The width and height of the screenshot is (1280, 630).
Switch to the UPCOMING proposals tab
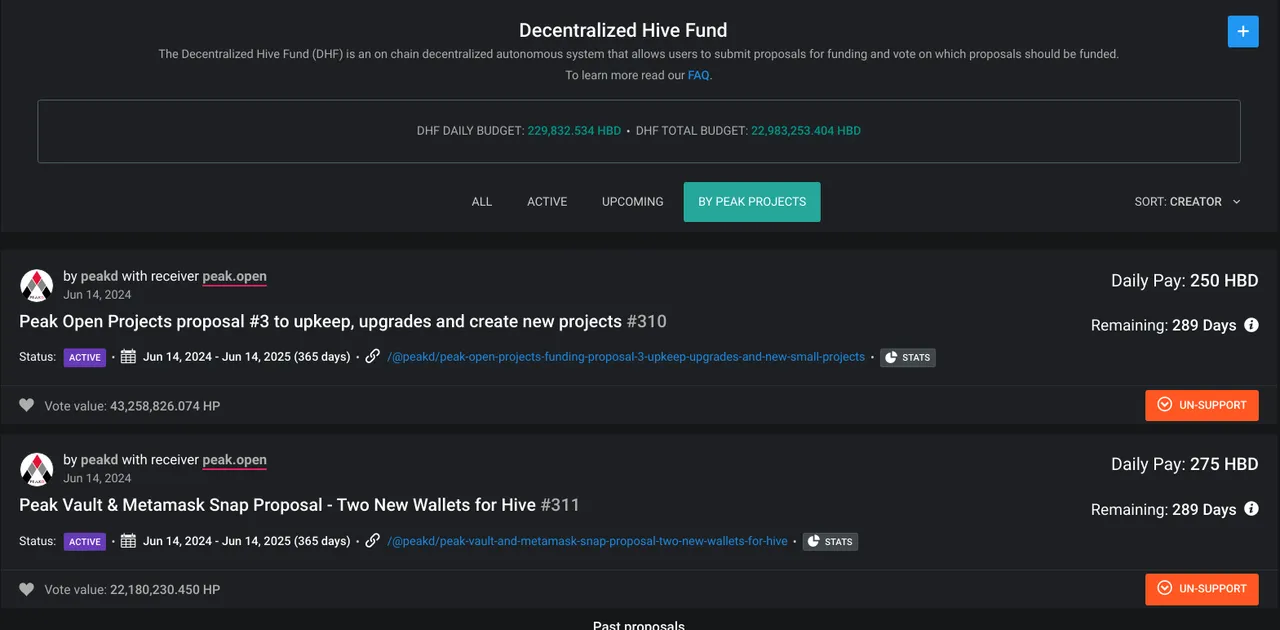633,202
